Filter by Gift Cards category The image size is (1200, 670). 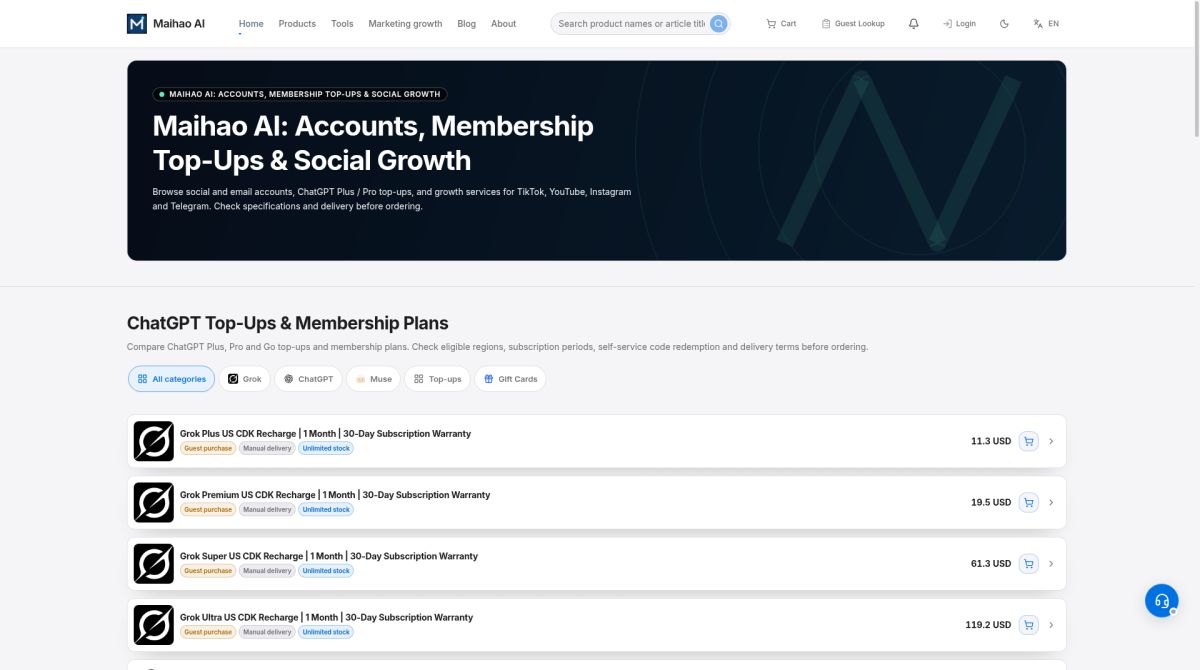coord(510,379)
